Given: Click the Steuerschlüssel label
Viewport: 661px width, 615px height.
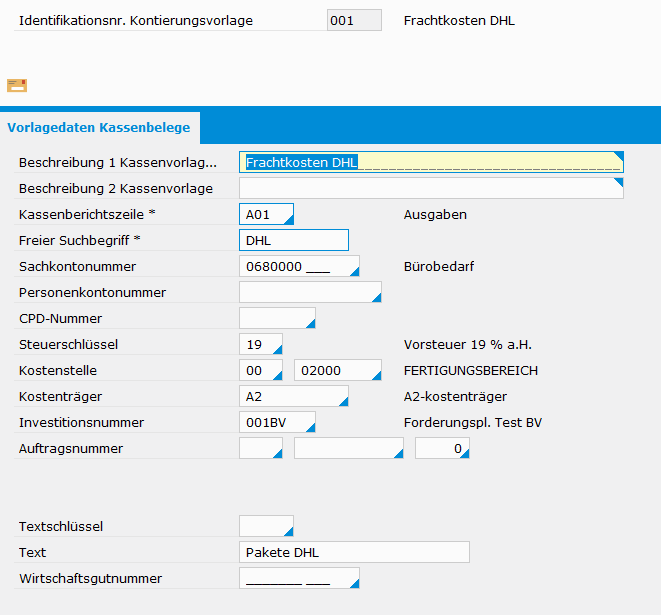Looking at the screenshot, I should [x=68, y=344].
